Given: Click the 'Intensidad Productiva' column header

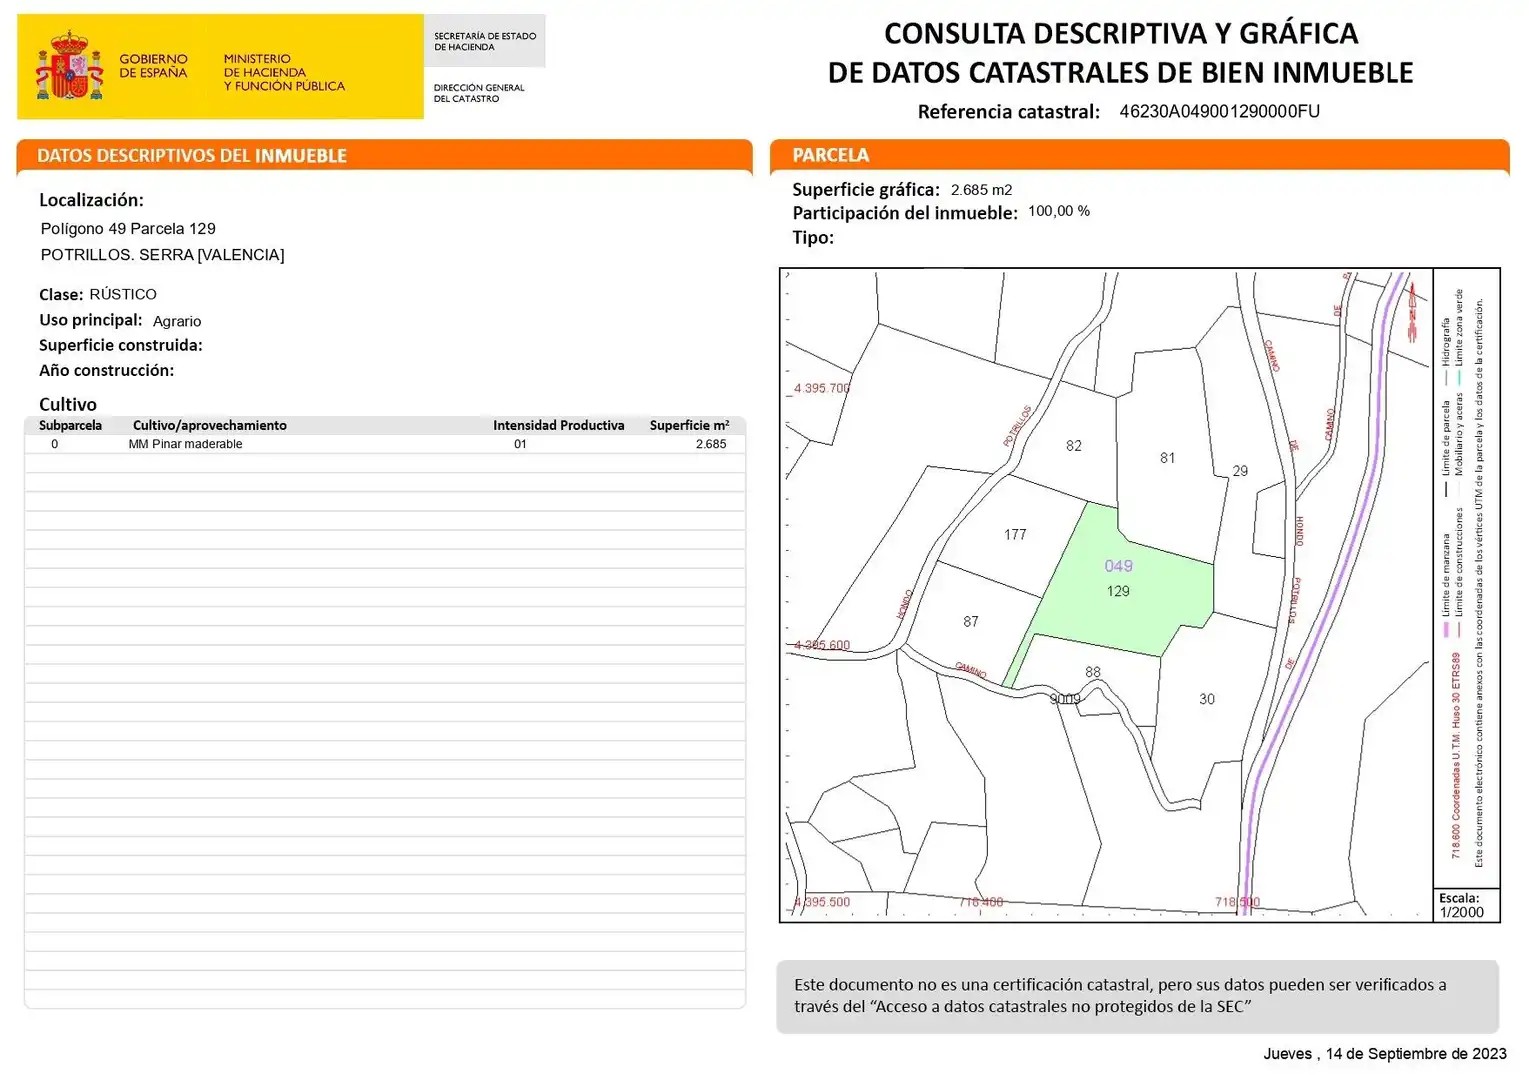Looking at the screenshot, I should tap(558, 425).
